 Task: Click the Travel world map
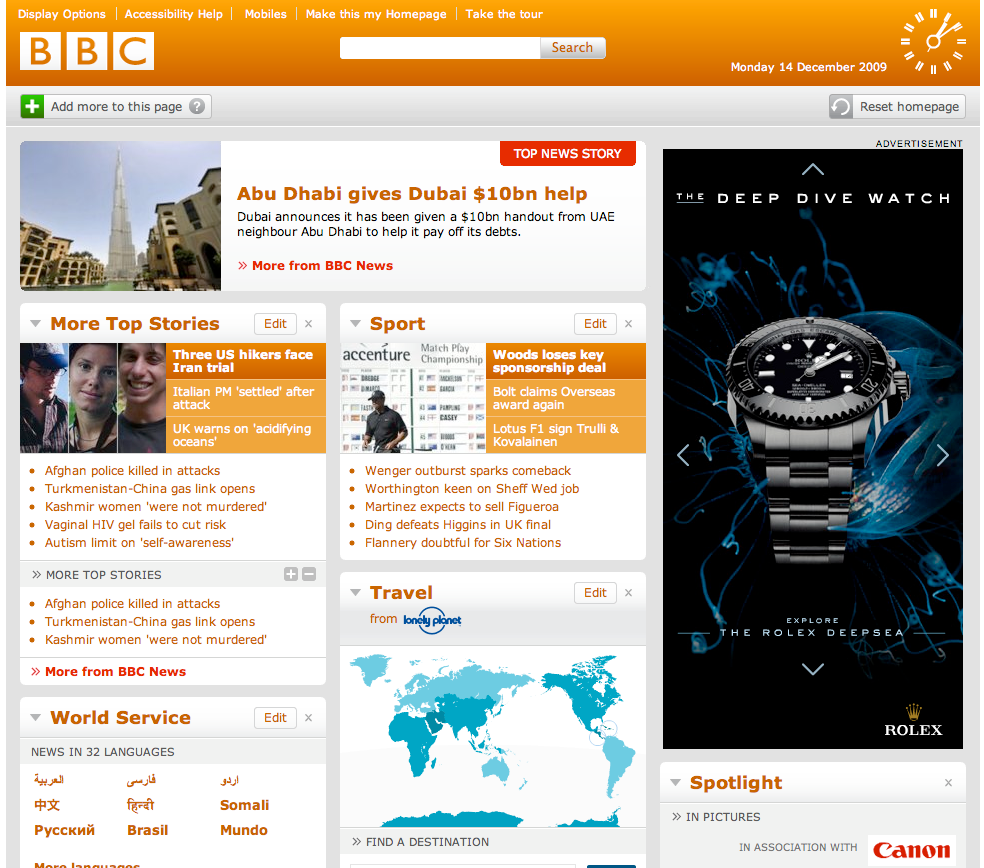coord(493,739)
